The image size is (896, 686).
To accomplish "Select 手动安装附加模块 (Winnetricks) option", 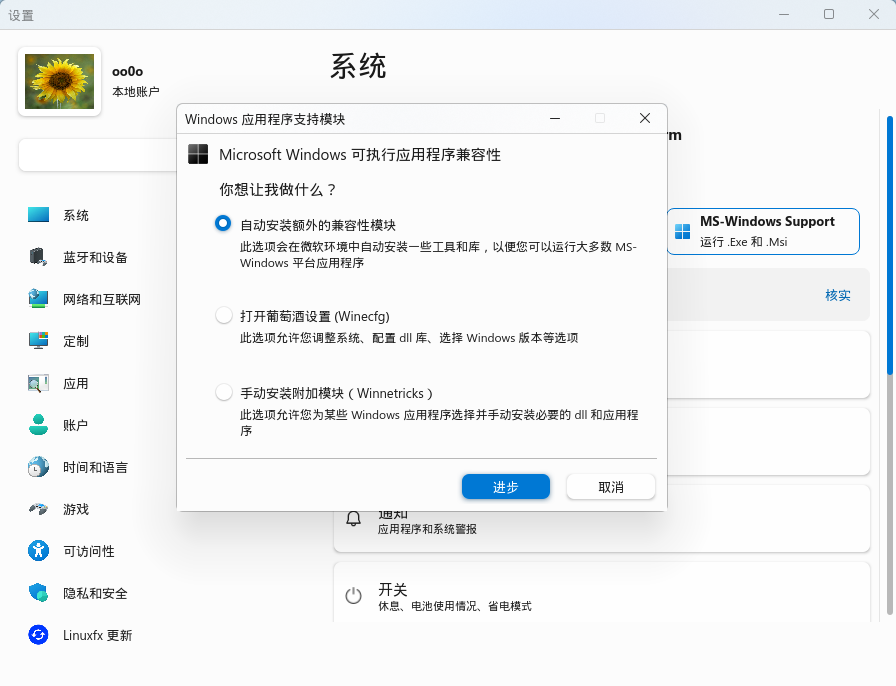I will 224,393.
